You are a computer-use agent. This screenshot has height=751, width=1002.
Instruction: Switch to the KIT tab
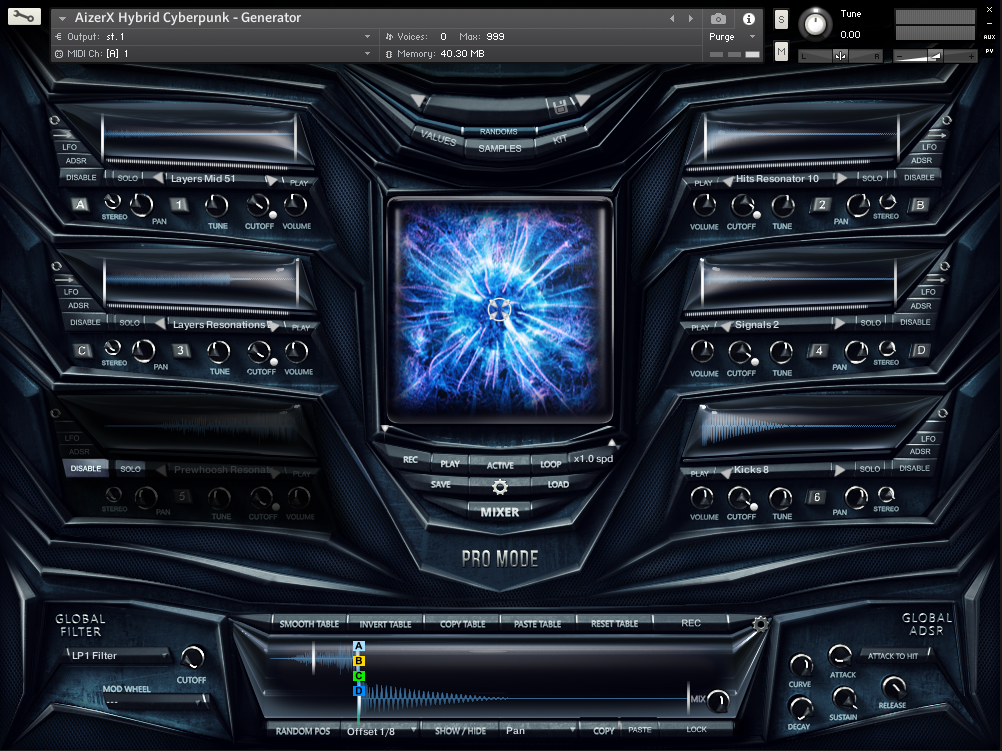[x=560, y=139]
